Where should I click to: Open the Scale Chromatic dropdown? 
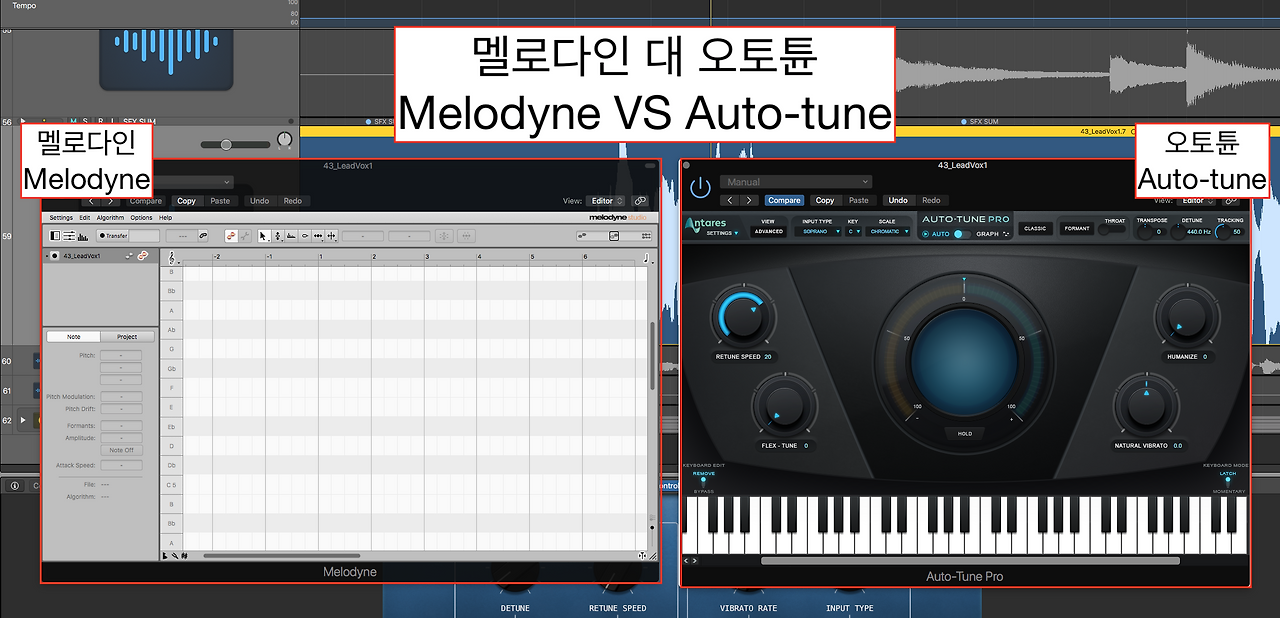click(888, 231)
